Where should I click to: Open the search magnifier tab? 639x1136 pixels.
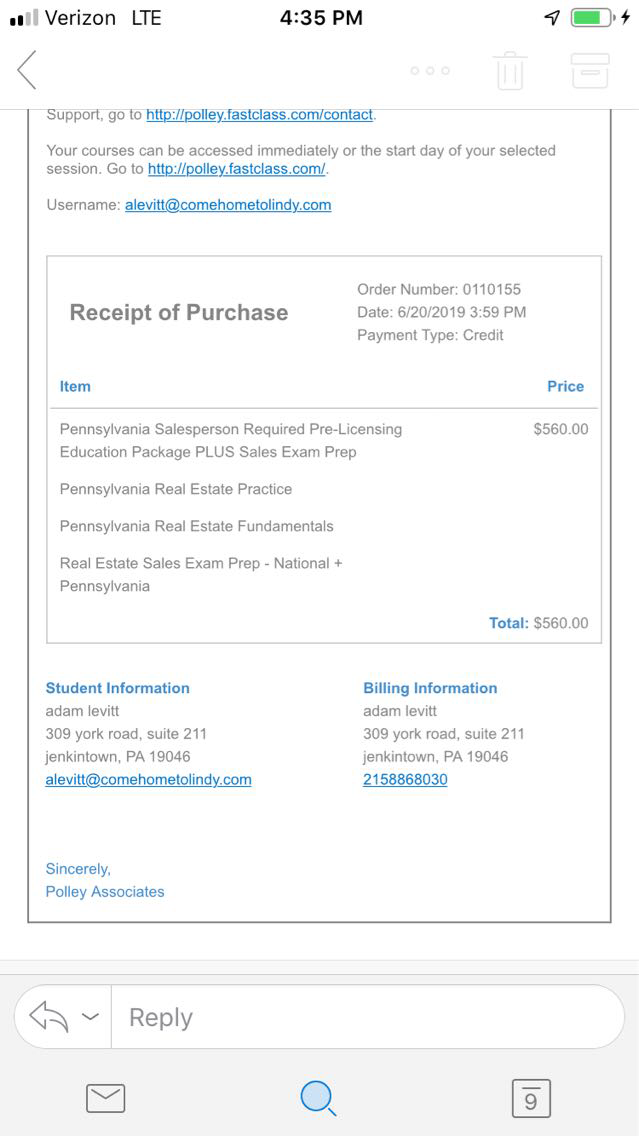(318, 1098)
